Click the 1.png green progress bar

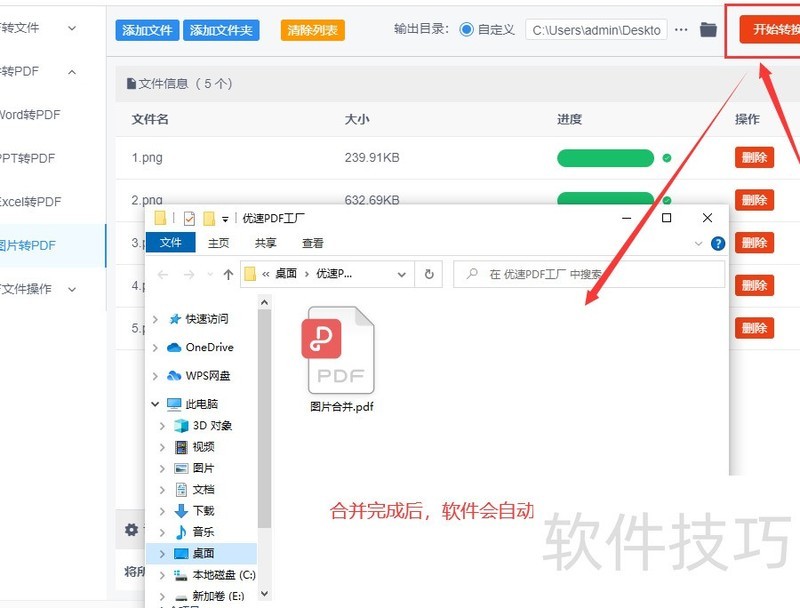click(x=605, y=158)
